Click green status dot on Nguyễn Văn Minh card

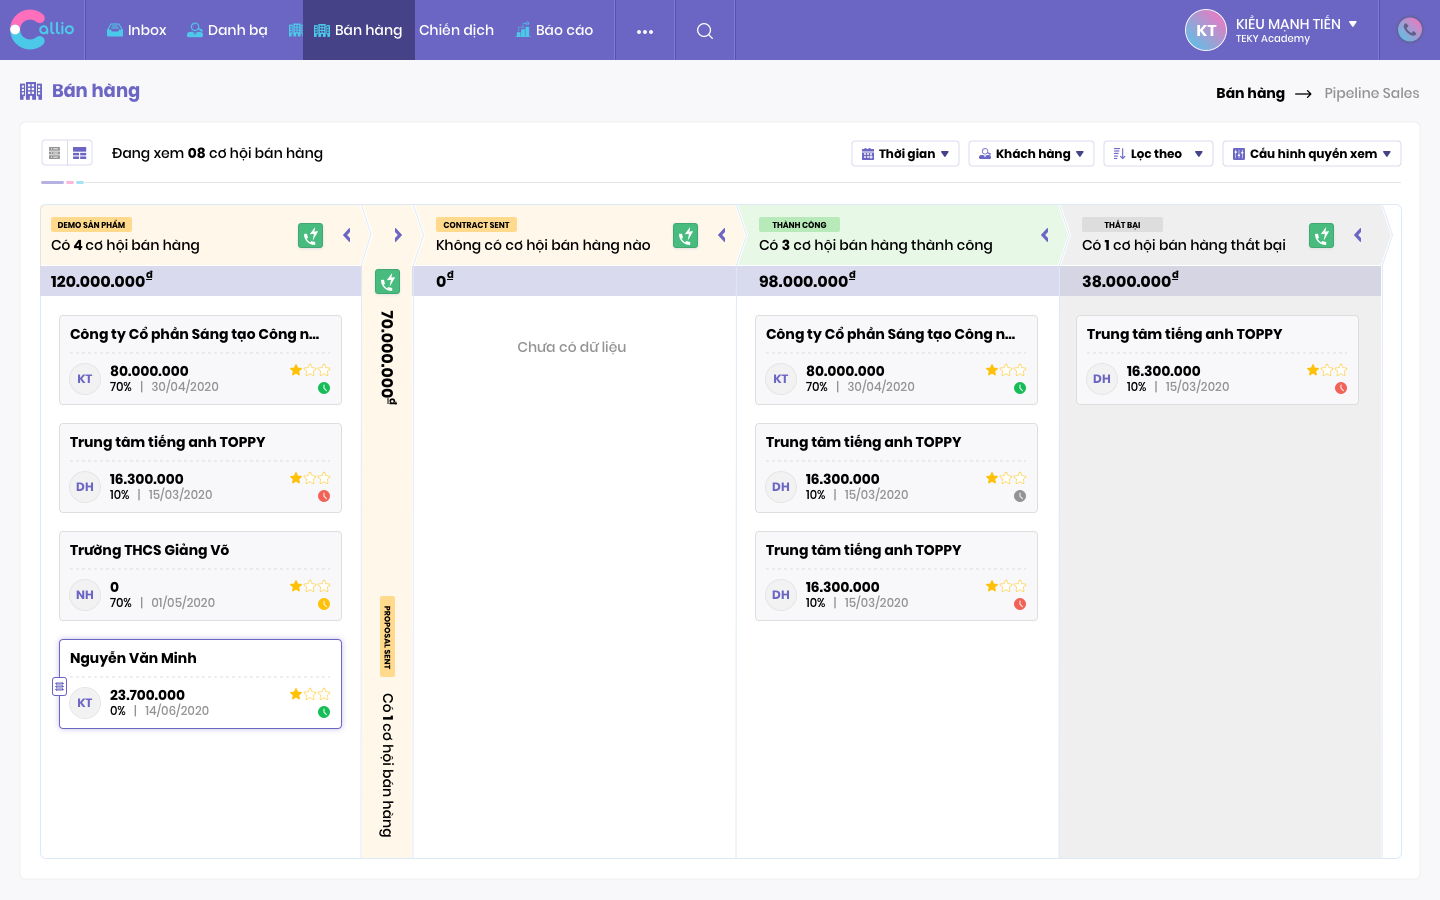324,712
